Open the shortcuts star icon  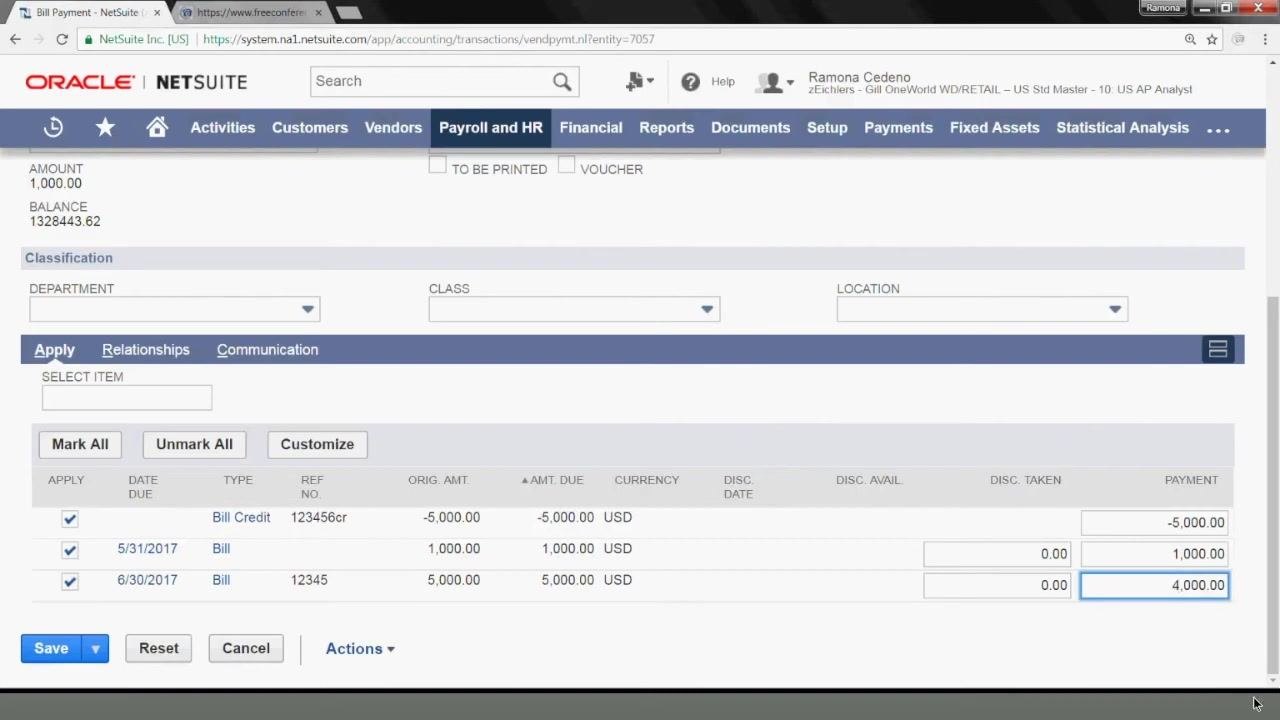coord(105,128)
